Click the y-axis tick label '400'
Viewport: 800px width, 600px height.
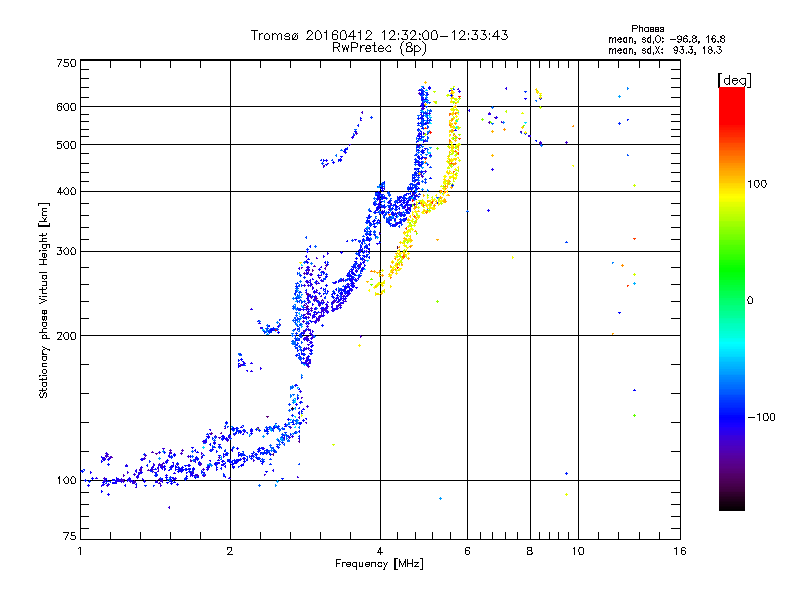66,192
